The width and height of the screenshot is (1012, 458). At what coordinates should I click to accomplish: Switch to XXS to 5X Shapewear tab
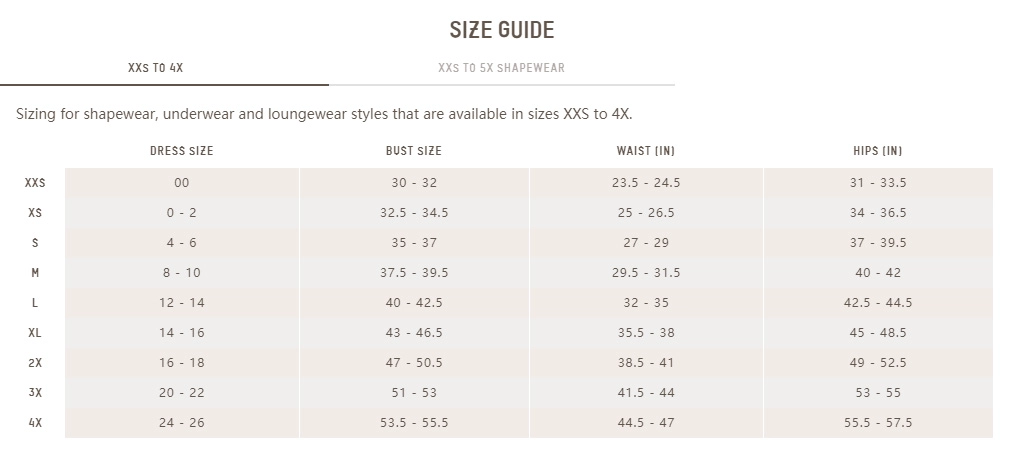501,68
